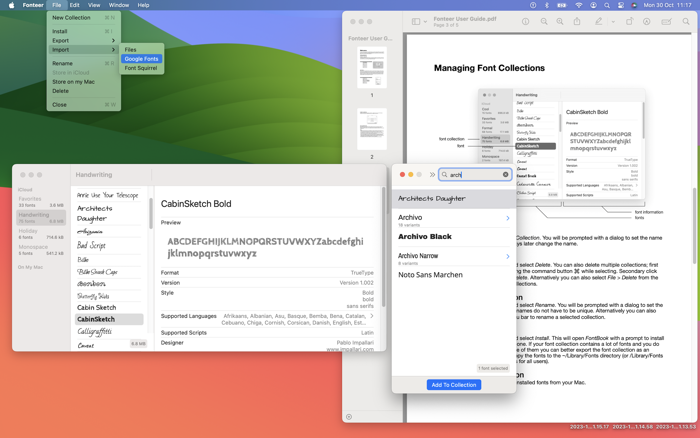700x438 pixels.
Task: Open the Fonteer application menu
Action: (x=33, y=5)
